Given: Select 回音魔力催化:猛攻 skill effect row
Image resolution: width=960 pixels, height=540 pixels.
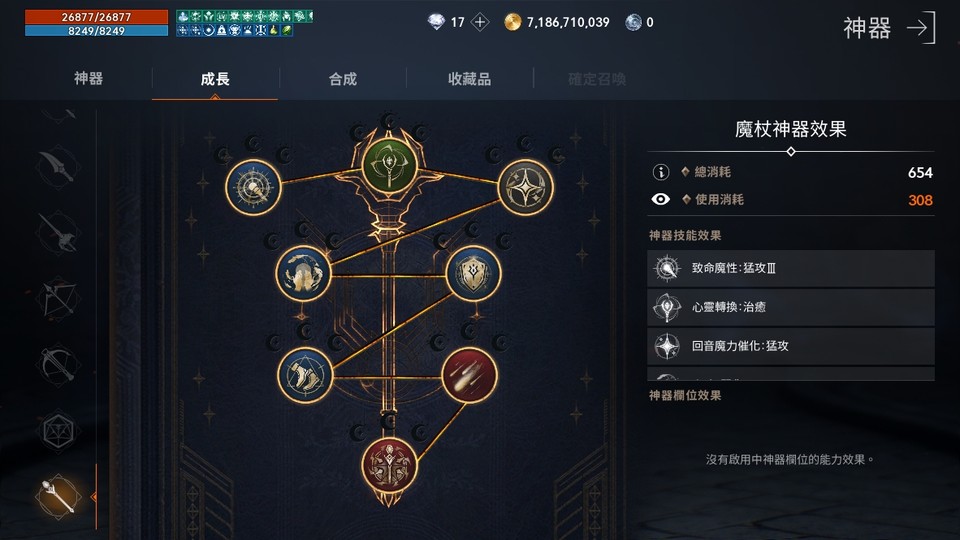Looking at the screenshot, I should pos(790,346).
